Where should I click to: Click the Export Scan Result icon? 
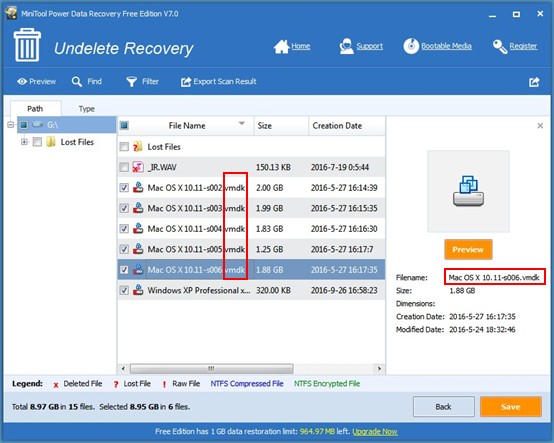[x=186, y=82]
